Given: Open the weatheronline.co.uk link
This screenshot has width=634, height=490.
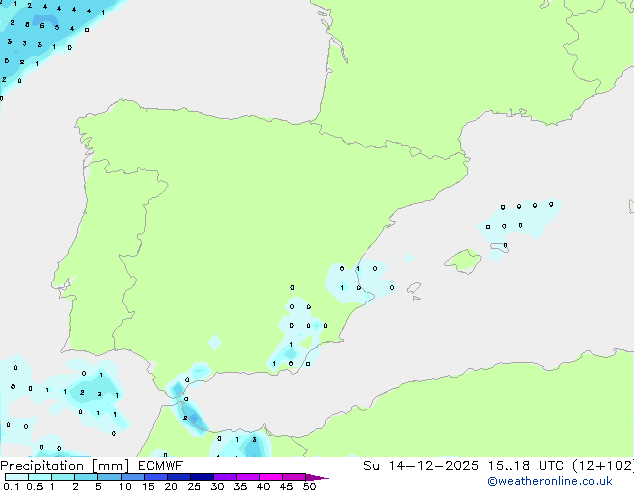Looking at the screenshot, I should (550, 481).
